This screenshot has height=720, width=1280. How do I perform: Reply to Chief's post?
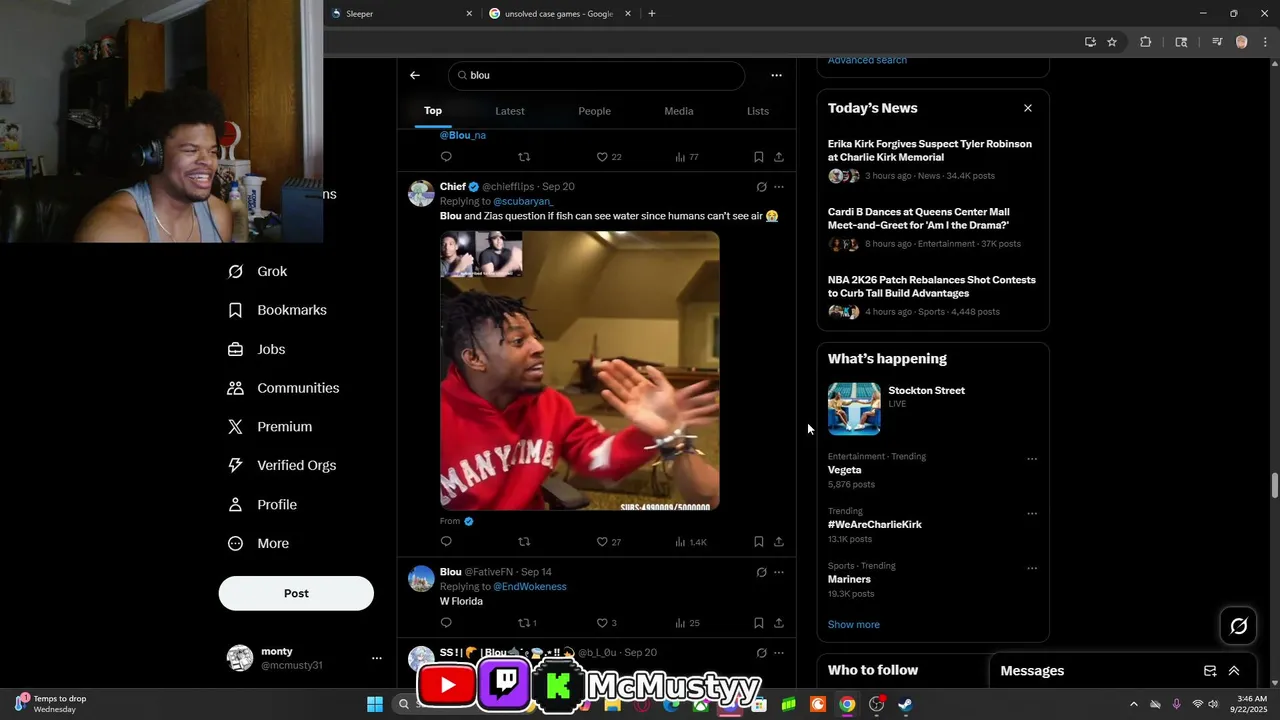pos(446,542)
